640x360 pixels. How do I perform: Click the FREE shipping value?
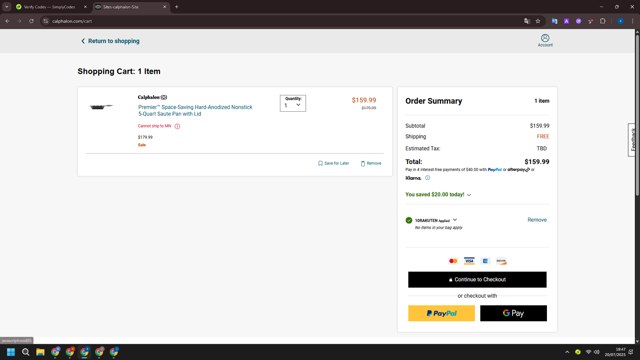coord(542,137)
